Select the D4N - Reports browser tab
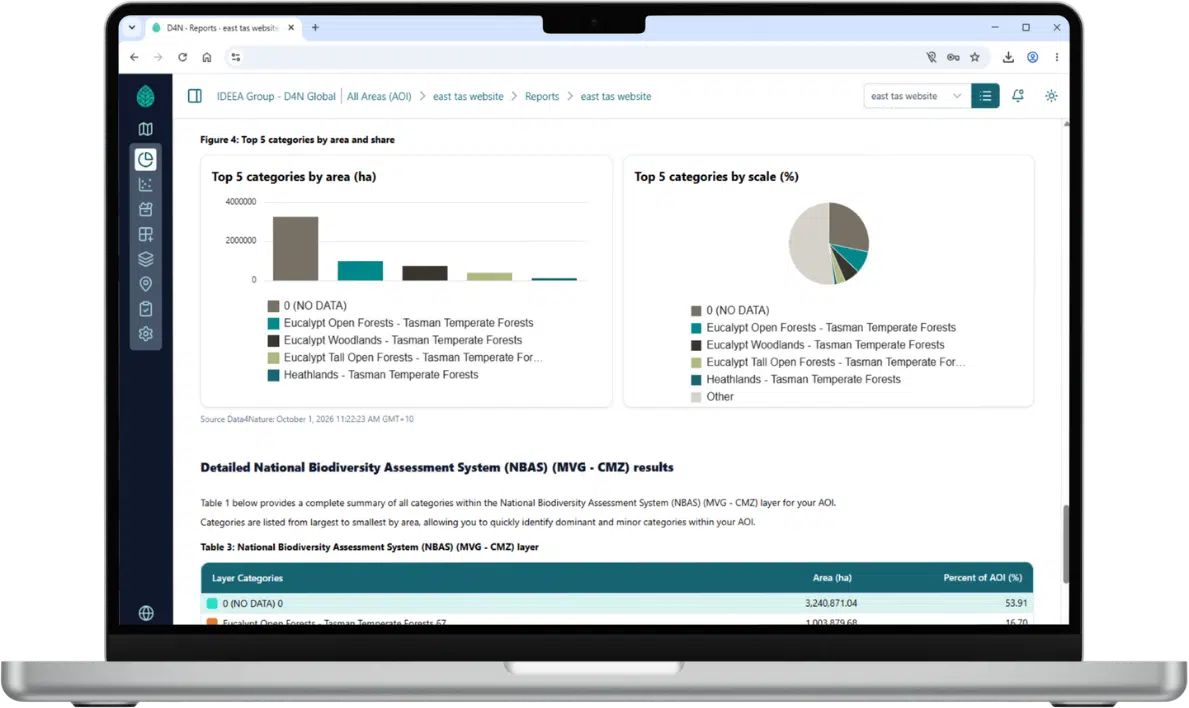 [x=223, y=27]
